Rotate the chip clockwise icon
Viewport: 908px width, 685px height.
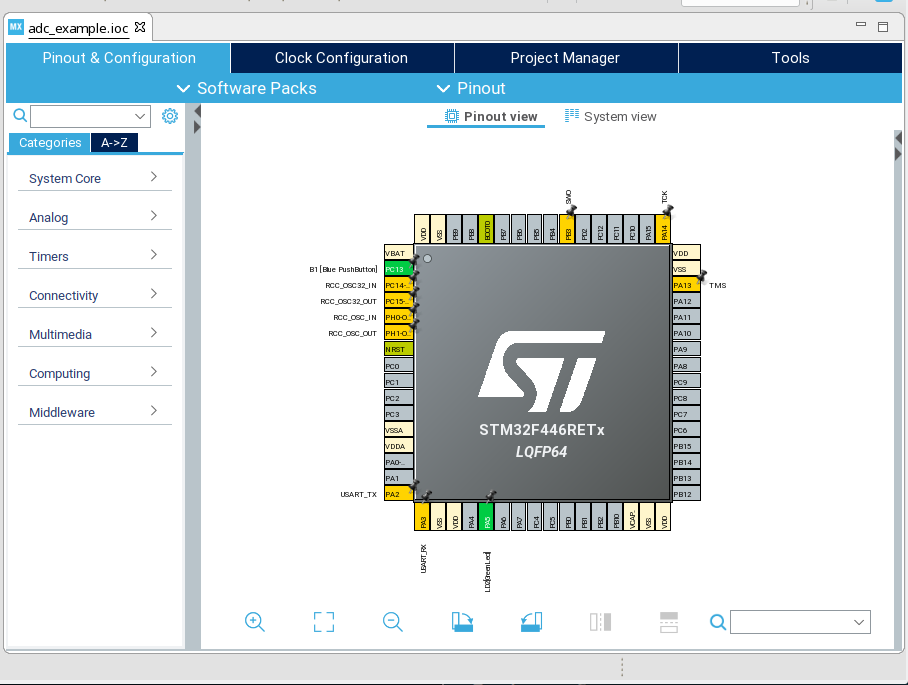coord(462,622)
